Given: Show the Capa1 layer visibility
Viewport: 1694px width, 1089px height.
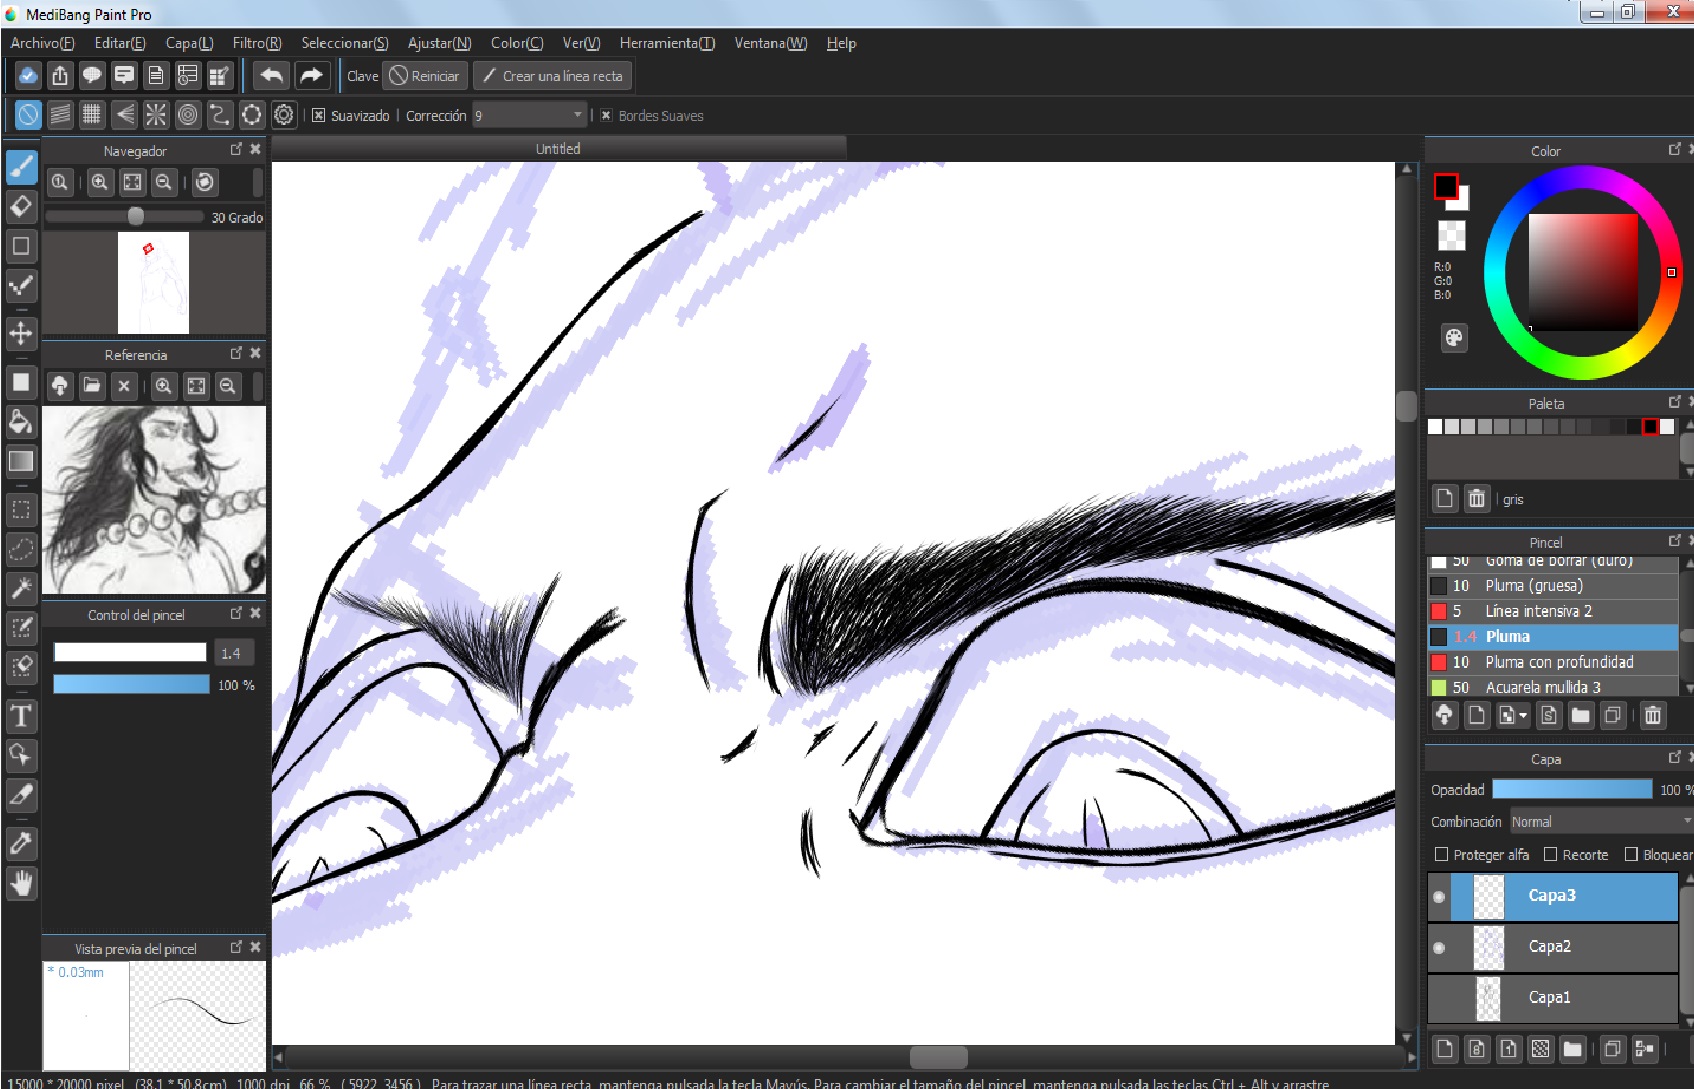Looking at the screenshot, I should coord(1439,998).
